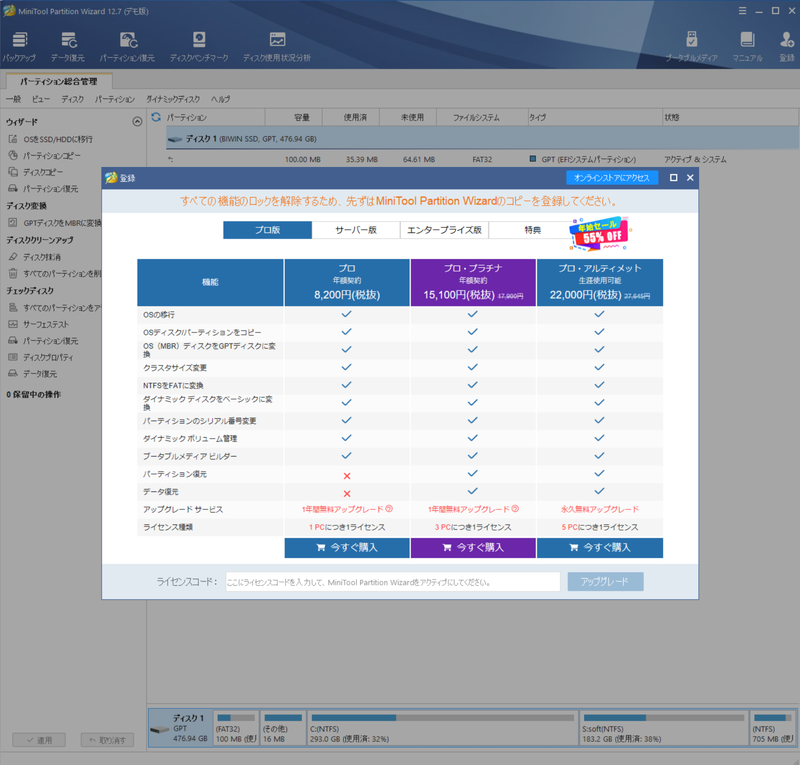This screenshot has width=800, height=765.
Task: Open the パーティション menu in the menu bar
Action: coord(115,99)
